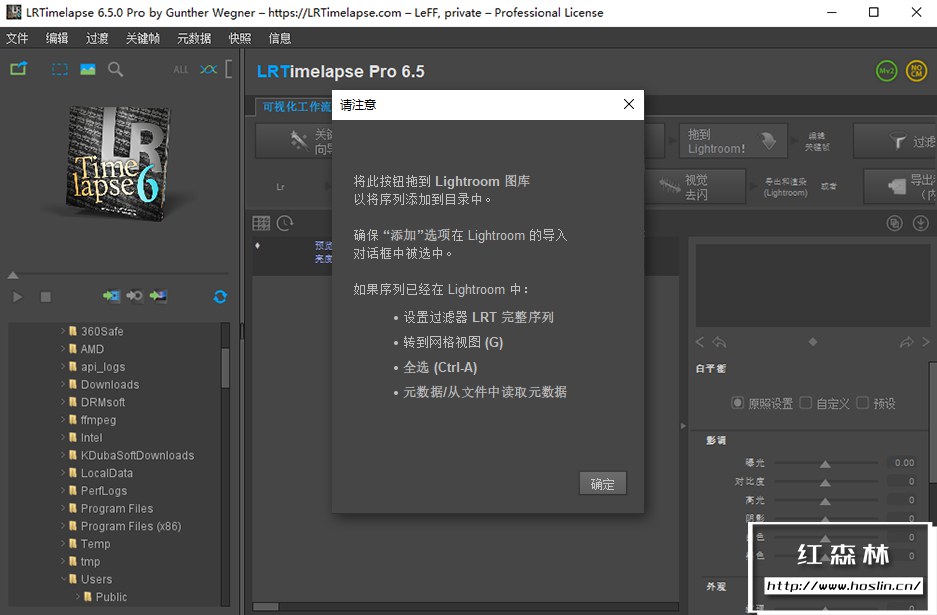
Task: Click the gray arrow circle icon
Action: click(134, 296)
